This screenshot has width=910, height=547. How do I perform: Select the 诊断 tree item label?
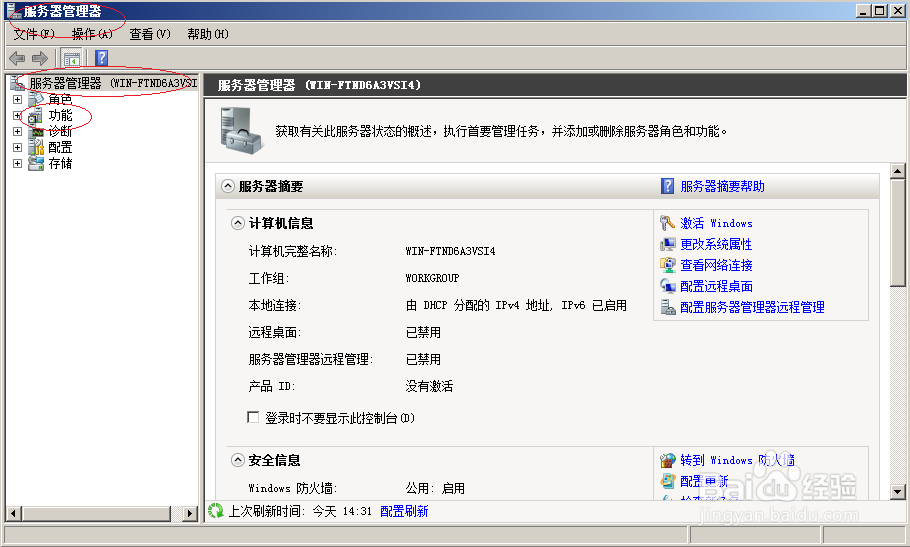pyautogui.click(x=60, y=132)
